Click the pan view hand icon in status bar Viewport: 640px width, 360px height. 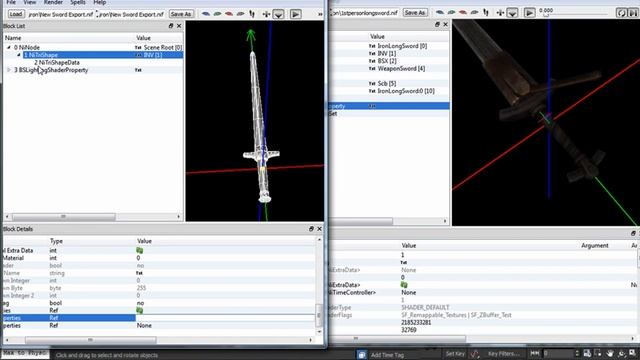pos(610,353)
